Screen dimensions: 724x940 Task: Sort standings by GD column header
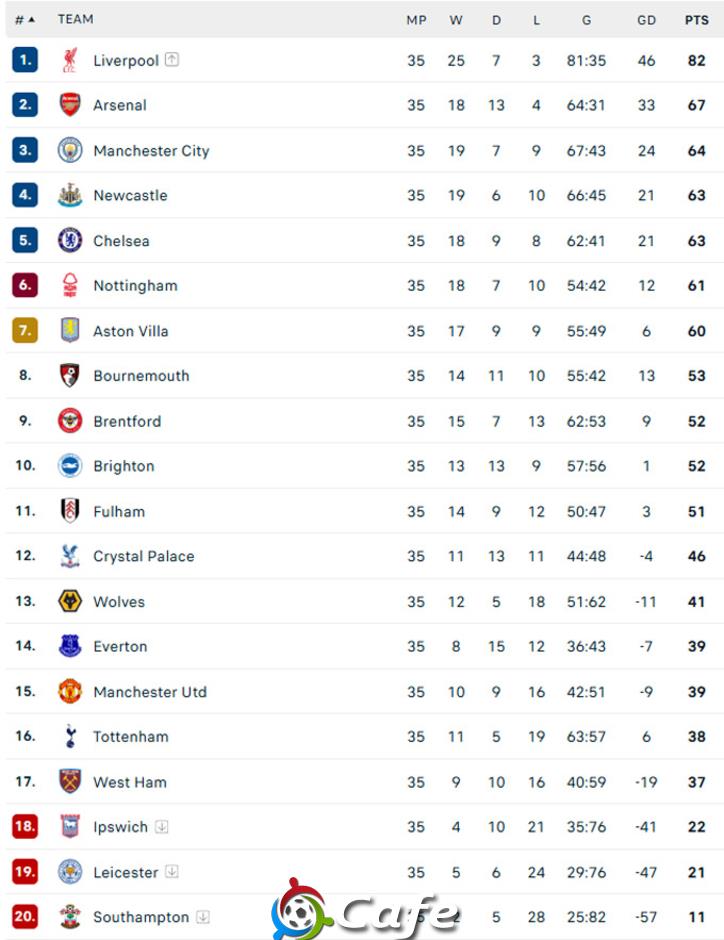tap(646, 20)
